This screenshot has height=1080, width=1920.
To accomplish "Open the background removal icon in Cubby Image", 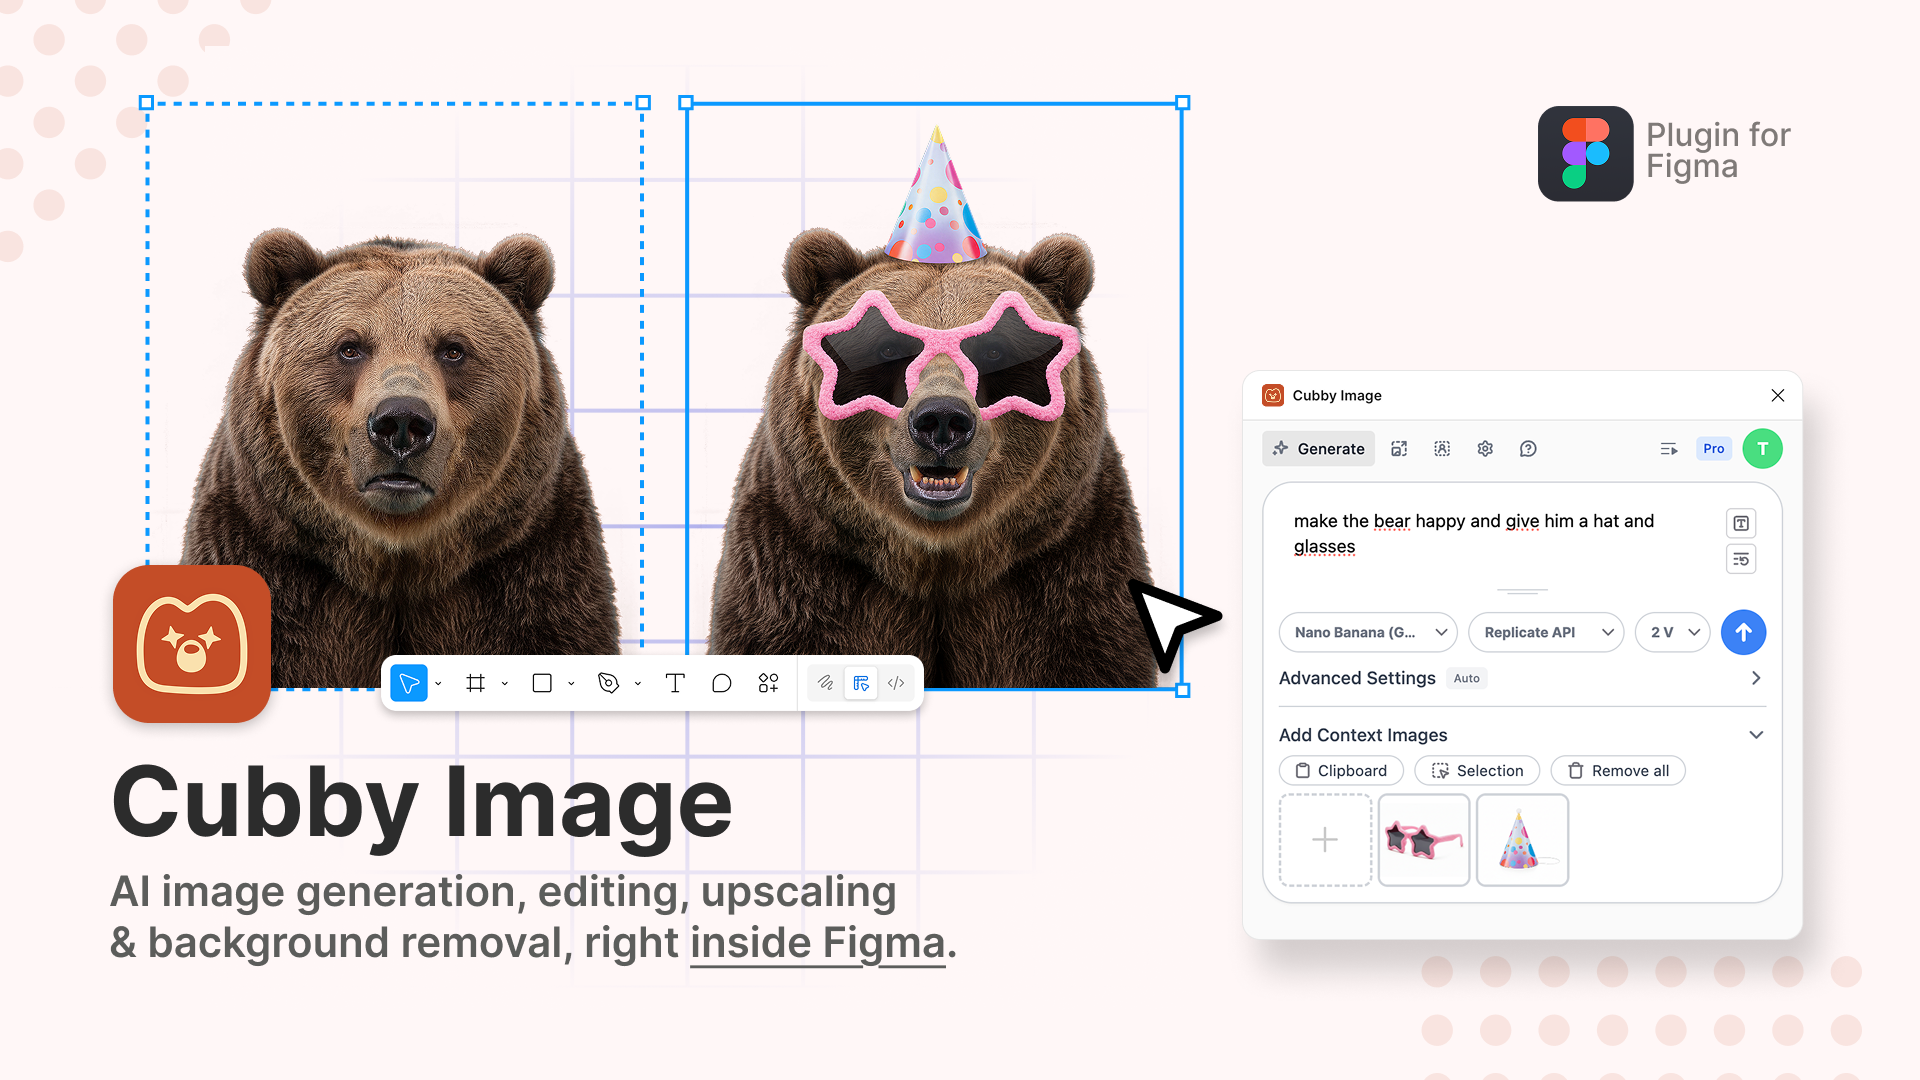I will click(x=1441, y=448).
